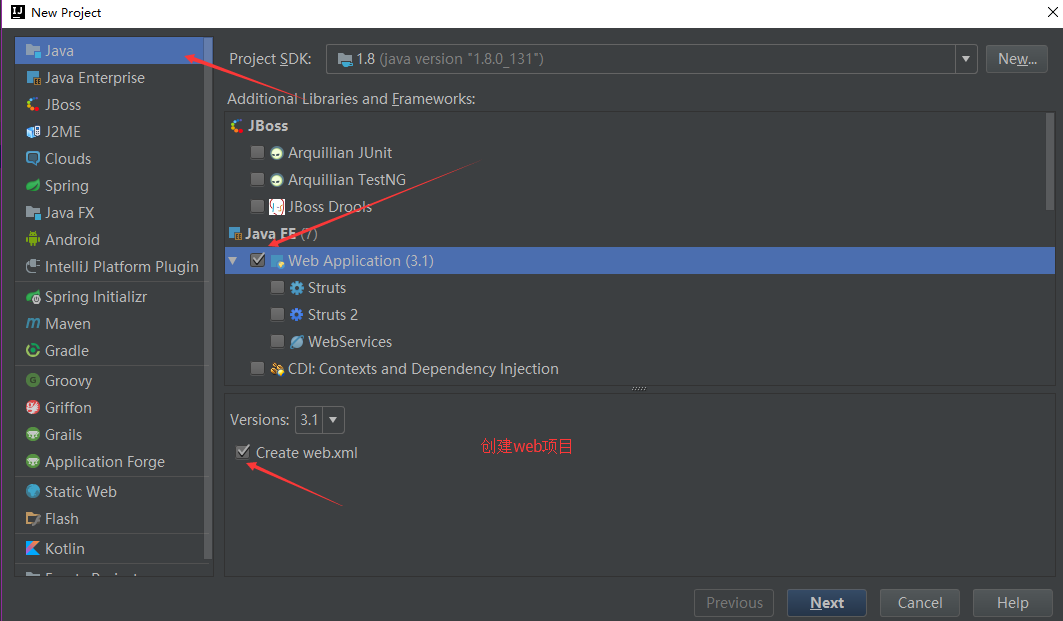Click the Gradle icon
The height and width of the screenshot is (621, 1063).
(33, 350)
